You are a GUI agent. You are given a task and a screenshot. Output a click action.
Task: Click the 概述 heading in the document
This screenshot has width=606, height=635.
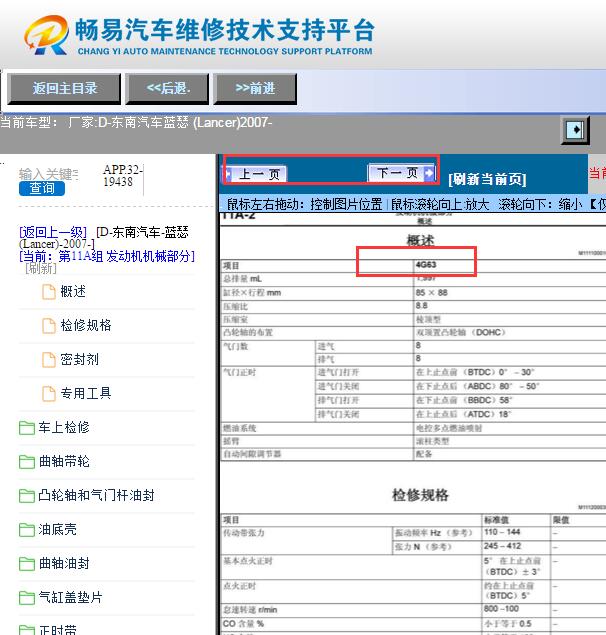point(420,241)
